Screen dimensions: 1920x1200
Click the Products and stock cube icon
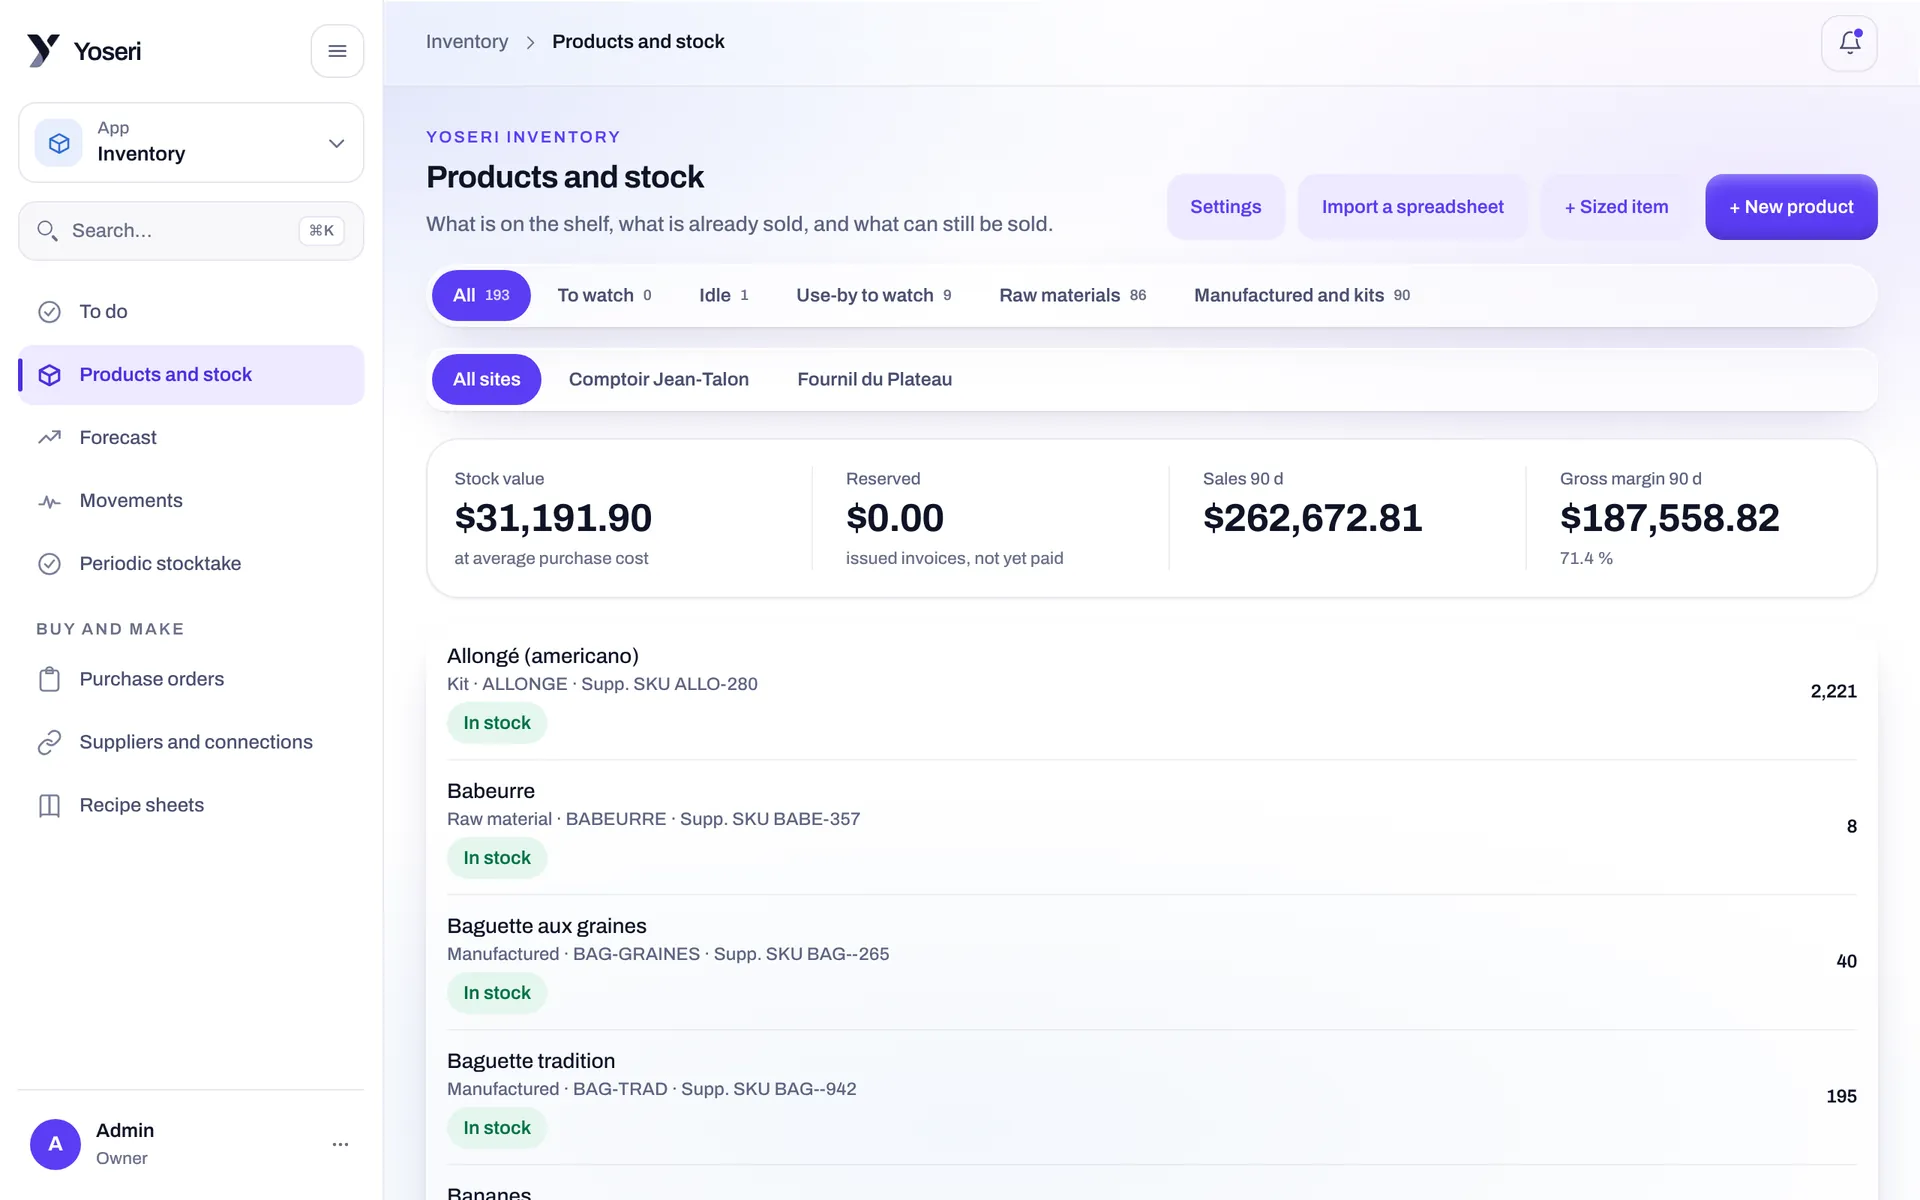click(49, 375)
